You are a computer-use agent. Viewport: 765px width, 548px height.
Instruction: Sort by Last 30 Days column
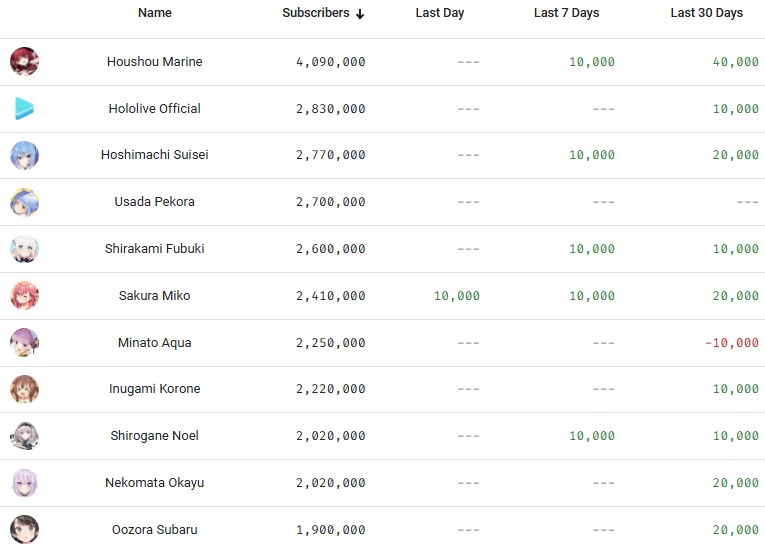click(x=706, y=13)
